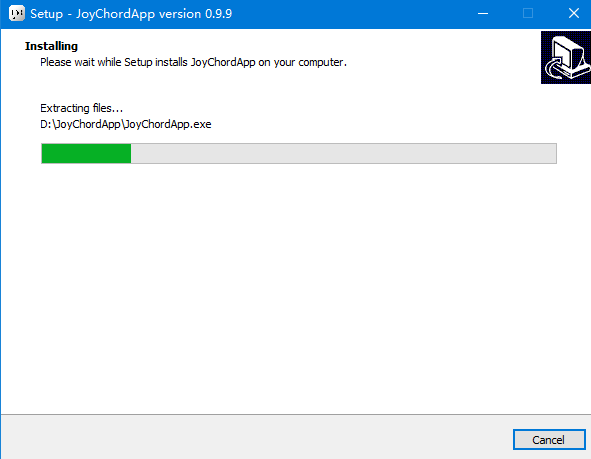Click the JoyChordApp icon in title bar
Viewport: 591px width, 459px height.
(x=17, y=14)
